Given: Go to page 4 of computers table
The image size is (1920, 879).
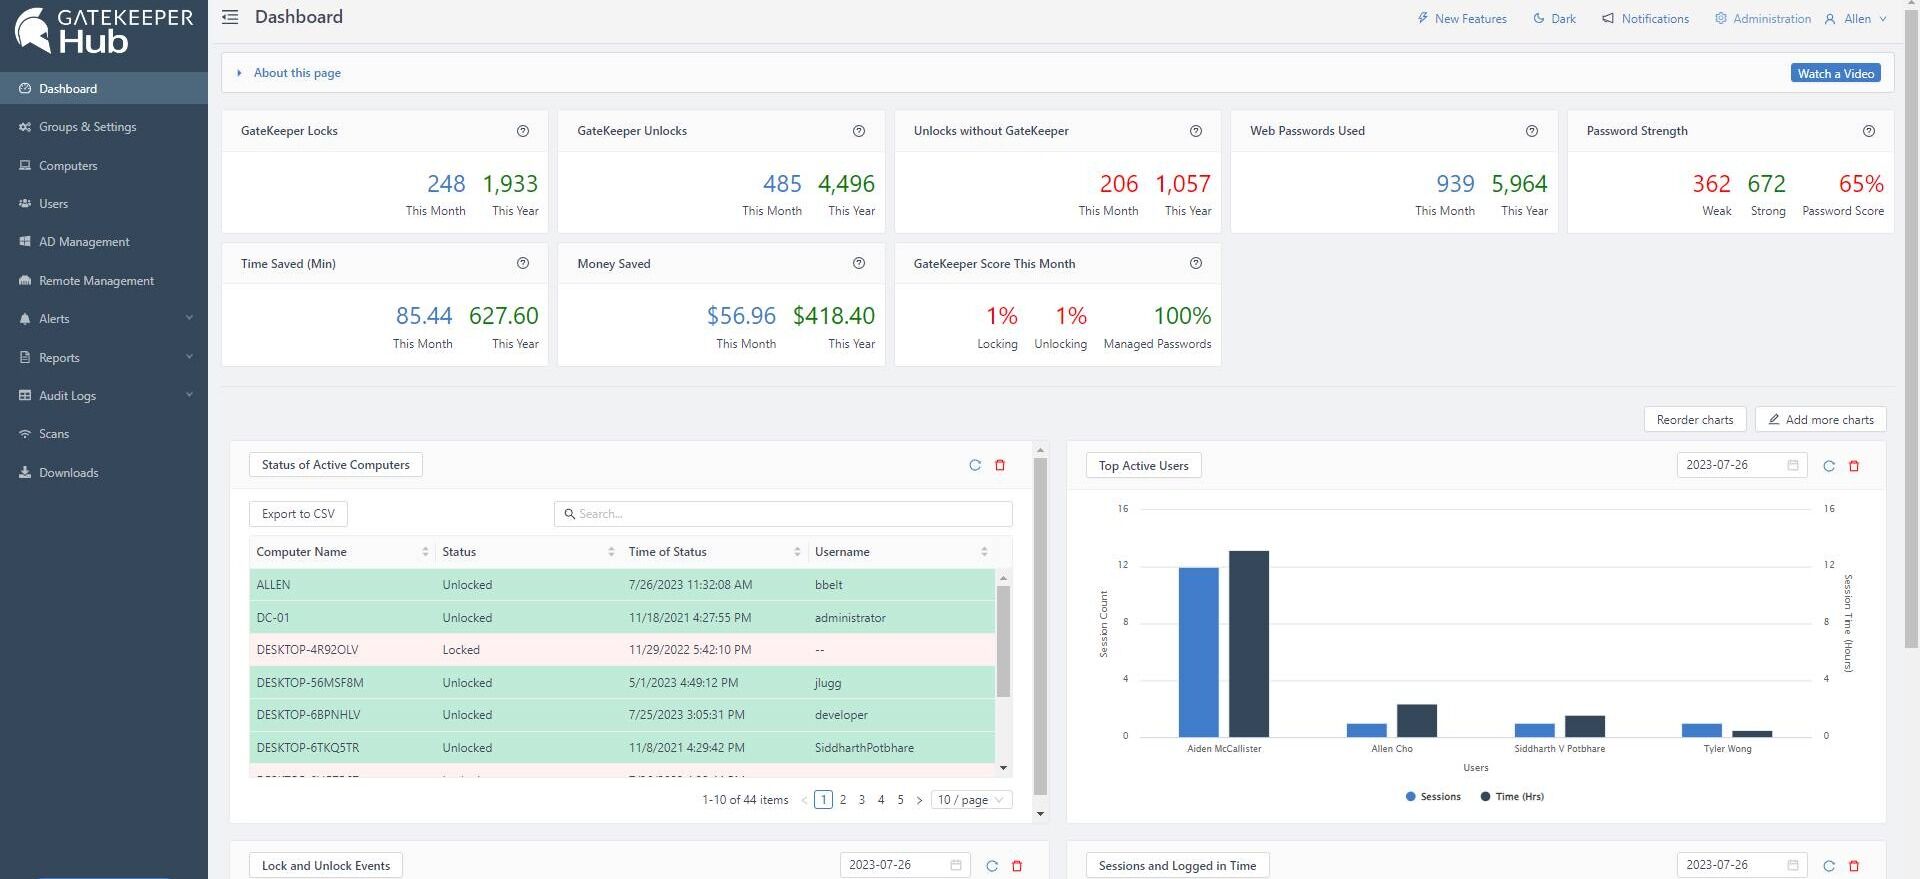Looking at the screenshot, I should click(x=881, y=800).
